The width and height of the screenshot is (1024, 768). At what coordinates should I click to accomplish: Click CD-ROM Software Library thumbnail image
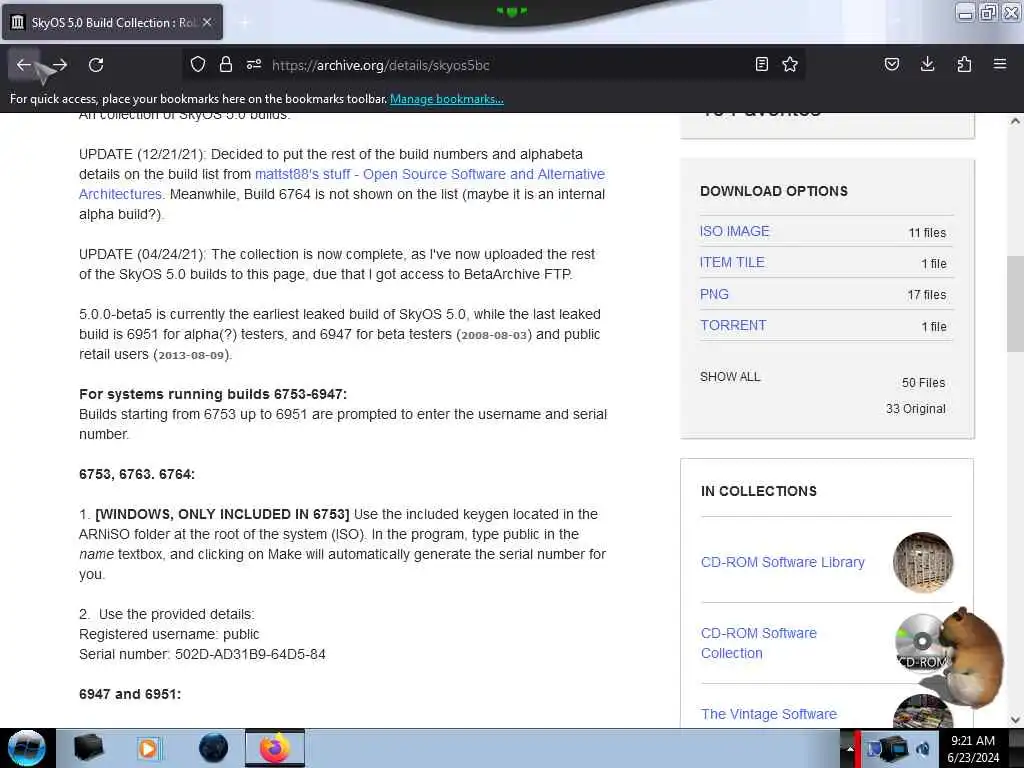pyautogui.click(x=923, y=562)
